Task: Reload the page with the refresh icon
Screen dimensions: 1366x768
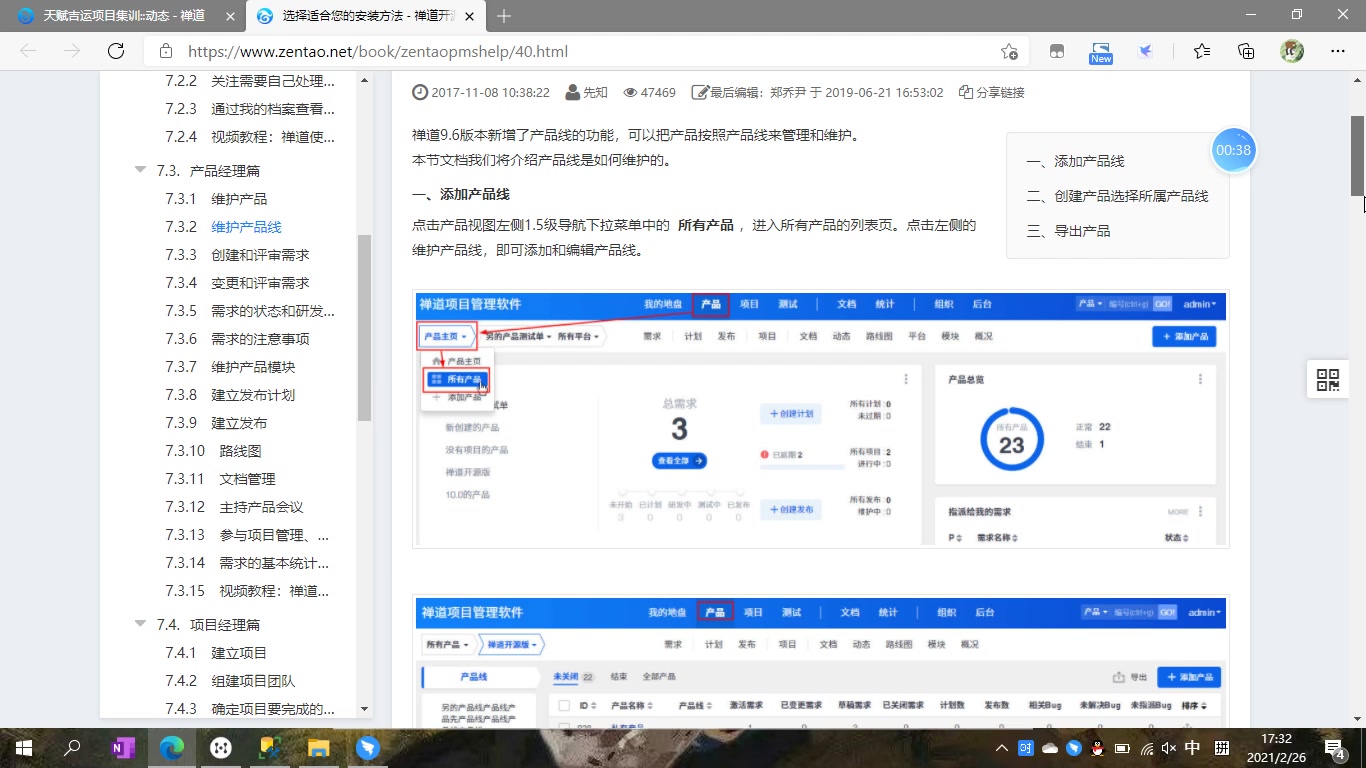Action: click(x=116, y=51)
